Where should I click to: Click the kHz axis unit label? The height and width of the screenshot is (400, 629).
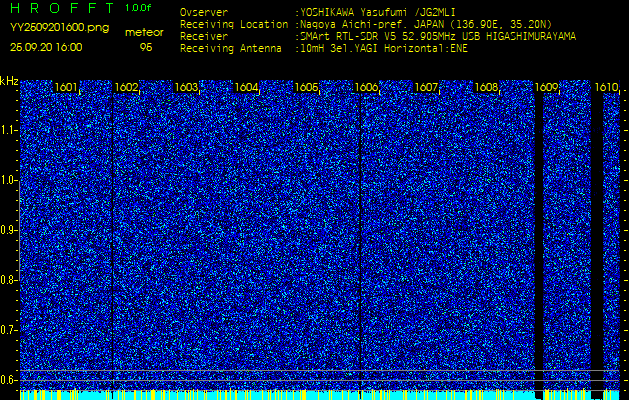pos(9,81)
